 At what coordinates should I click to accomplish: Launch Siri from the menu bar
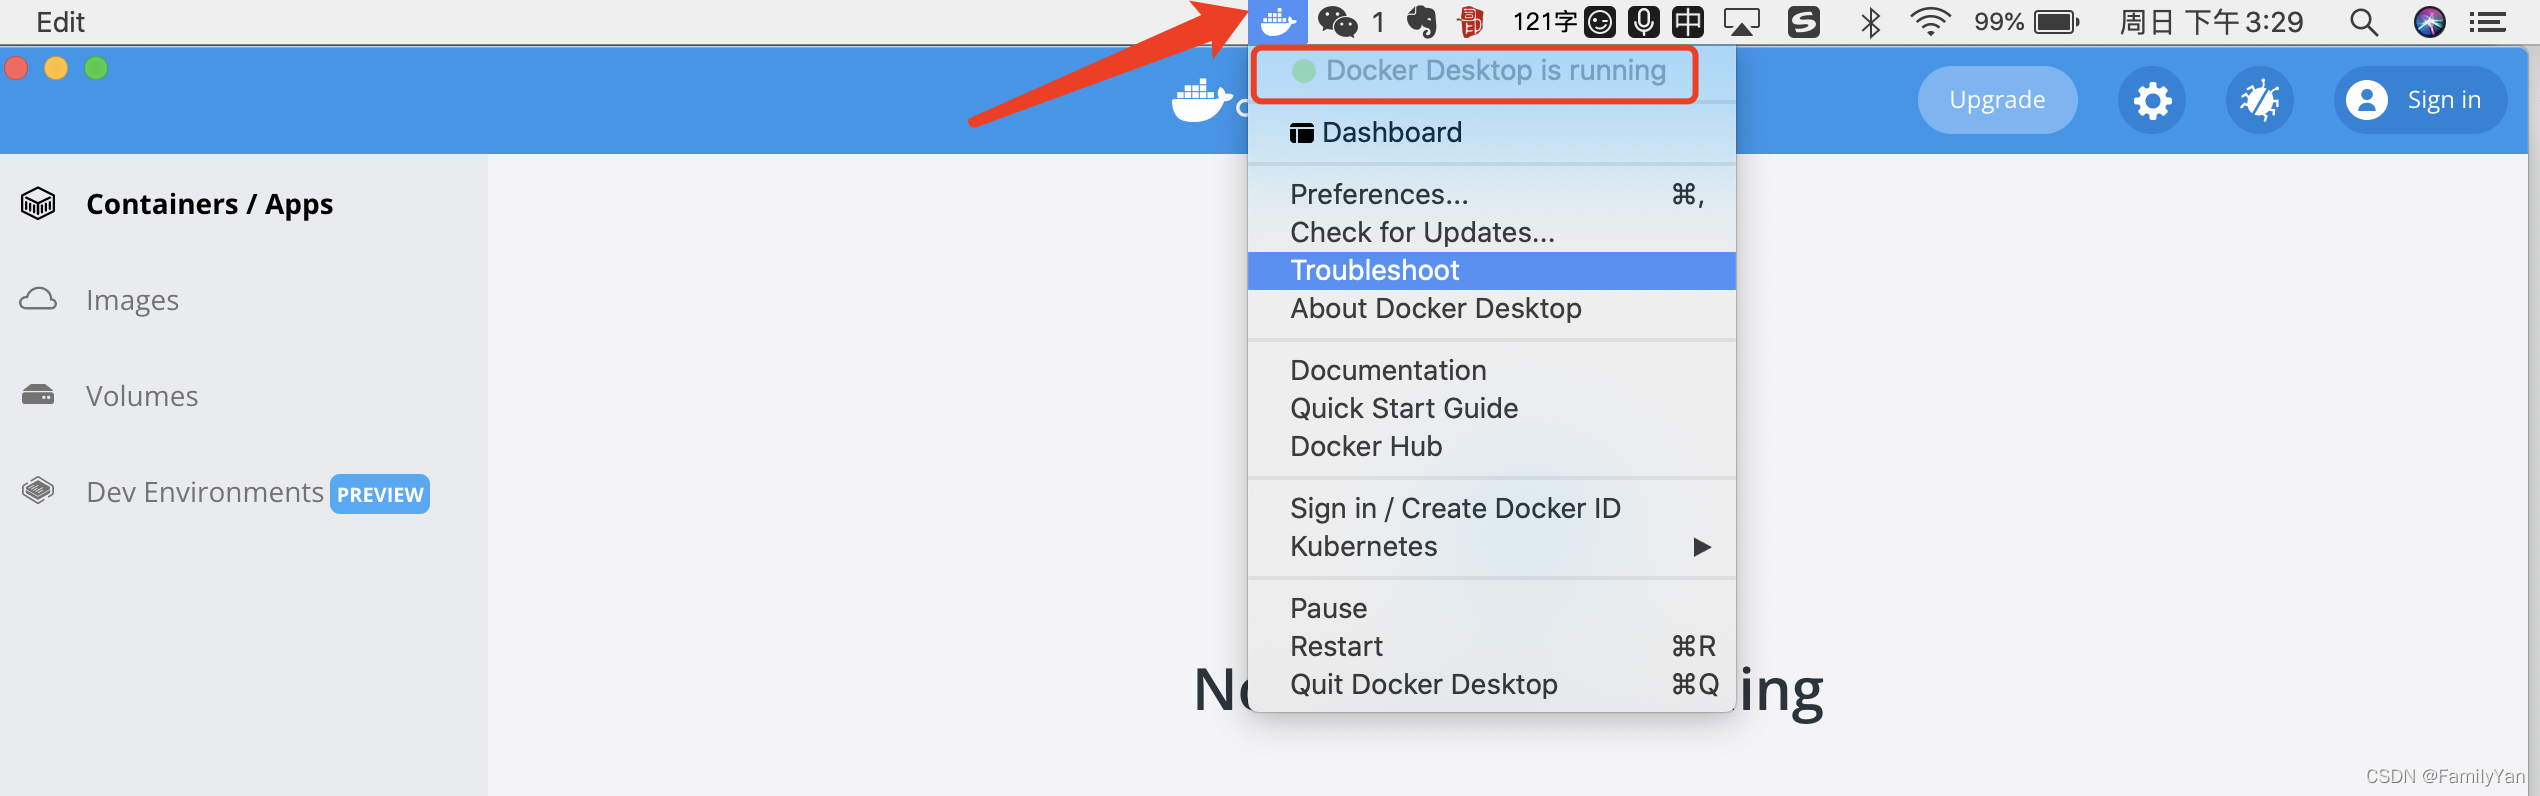(2430, 21)
